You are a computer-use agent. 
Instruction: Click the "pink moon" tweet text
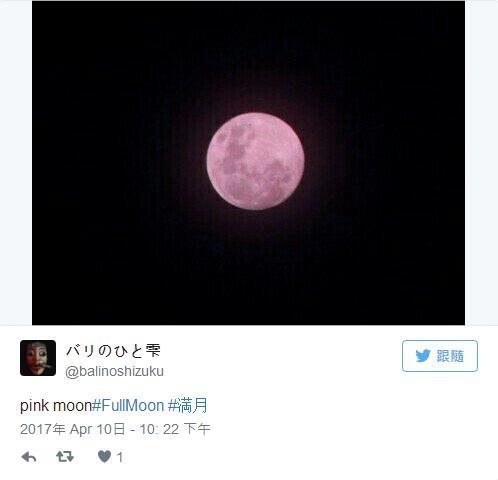tap(56, 406)
